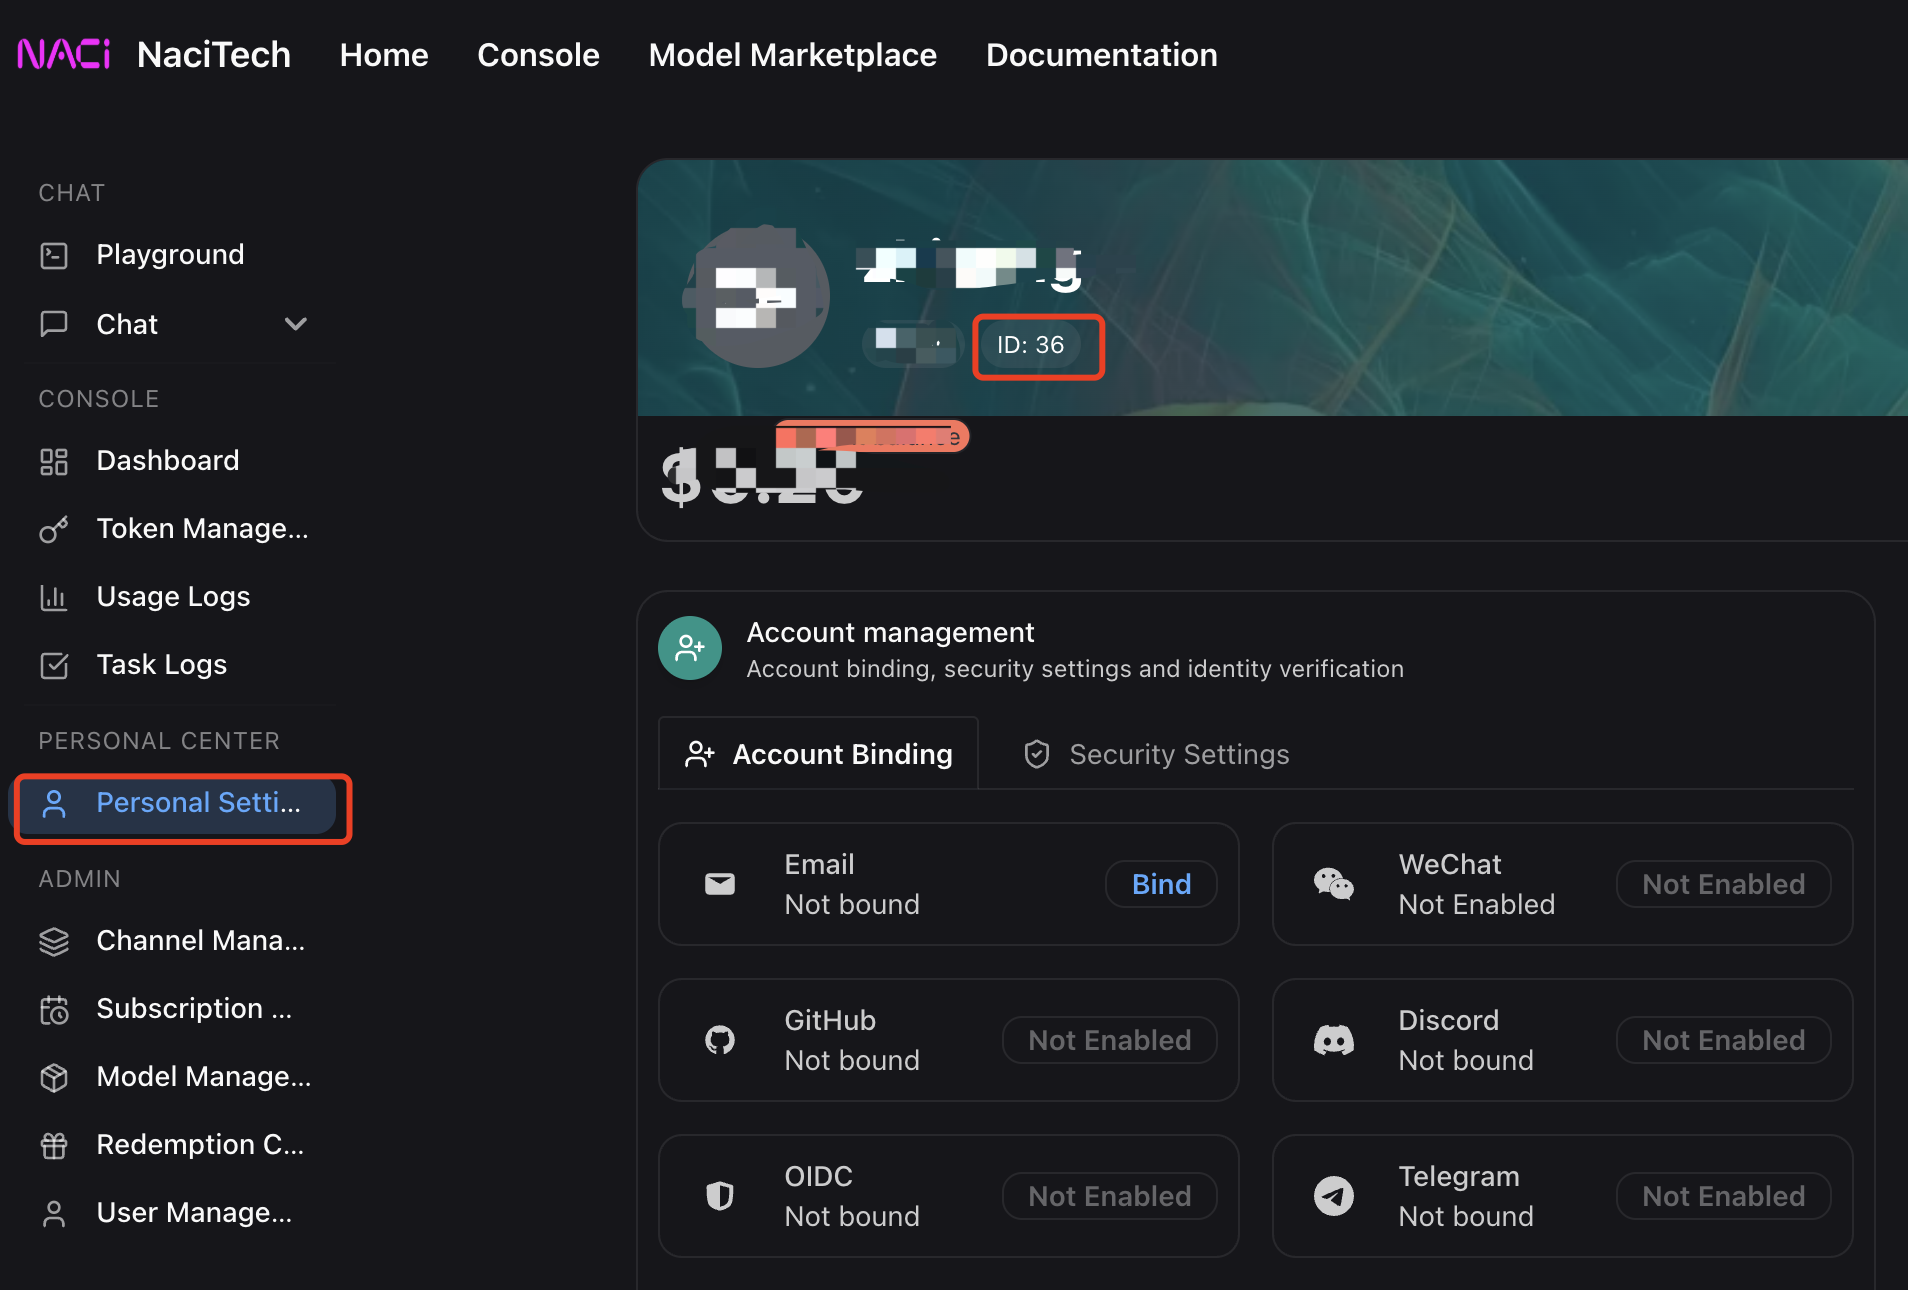Click the Dashboard grid icon

[x=54, y=461]
